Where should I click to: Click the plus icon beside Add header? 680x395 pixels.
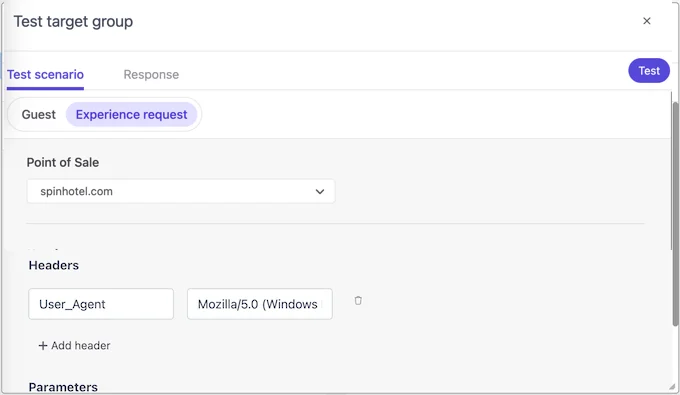point(42,346)
